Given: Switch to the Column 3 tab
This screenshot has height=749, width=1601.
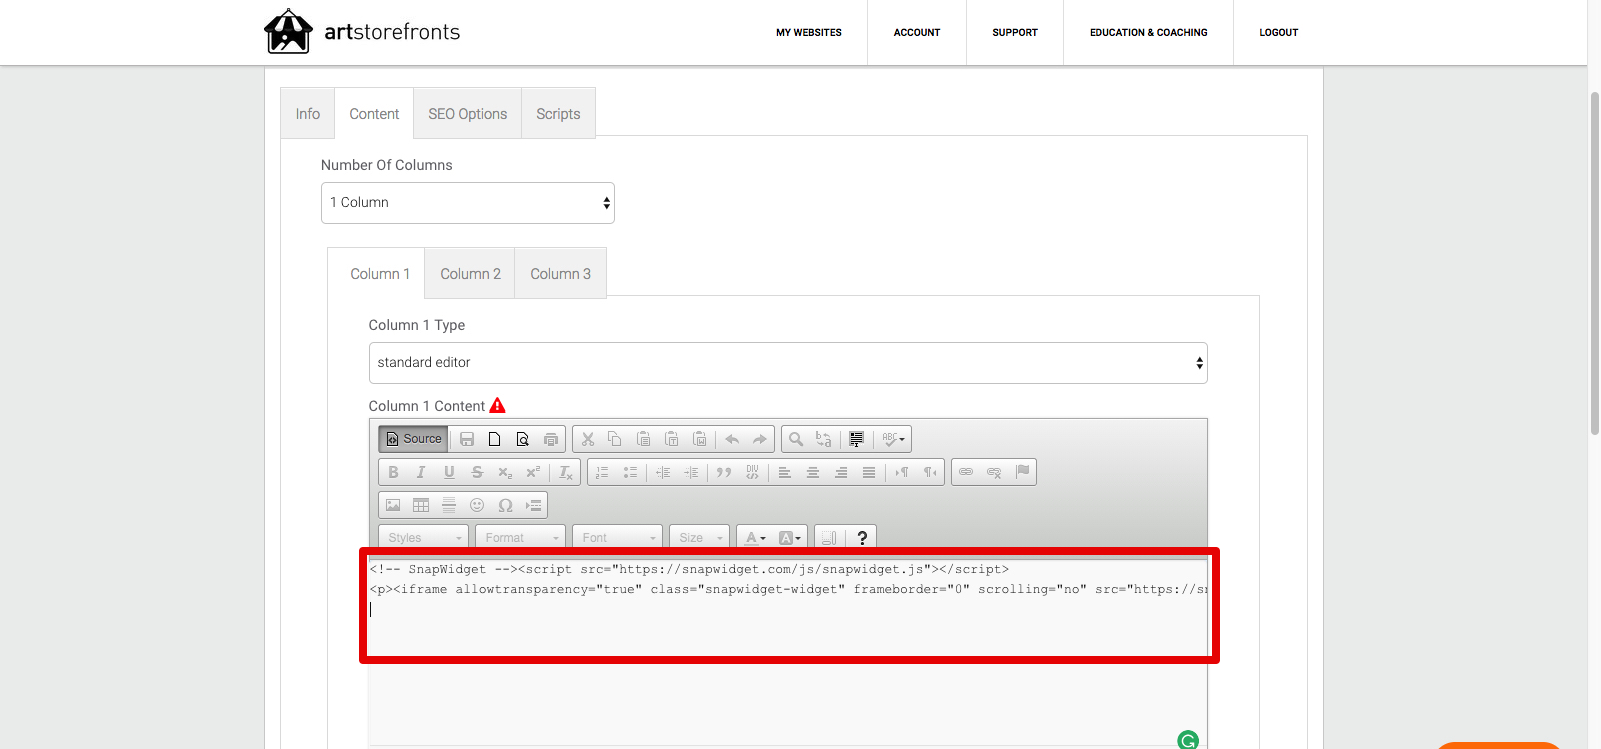Looking at the screenshot, I should pyautogui.click(x=560, y=274).
